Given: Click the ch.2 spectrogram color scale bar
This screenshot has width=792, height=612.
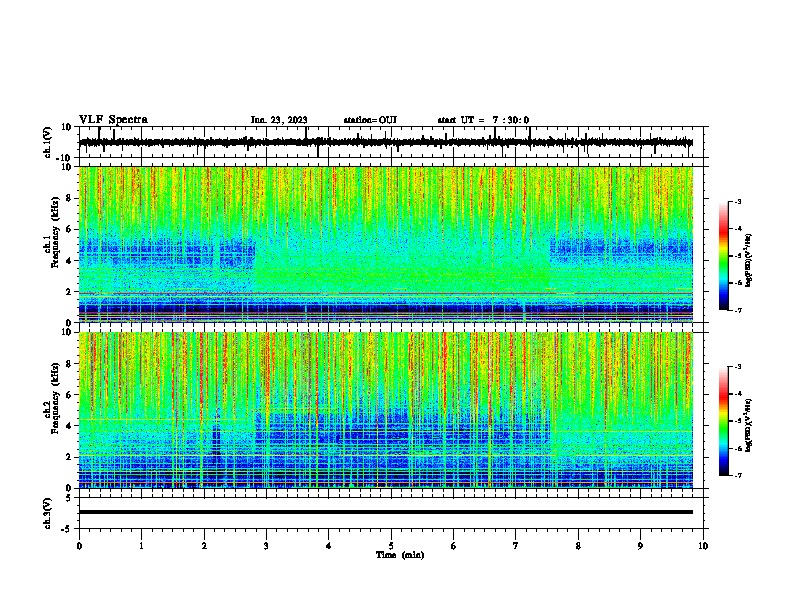Looking at the screenshot, I should 723,421.
